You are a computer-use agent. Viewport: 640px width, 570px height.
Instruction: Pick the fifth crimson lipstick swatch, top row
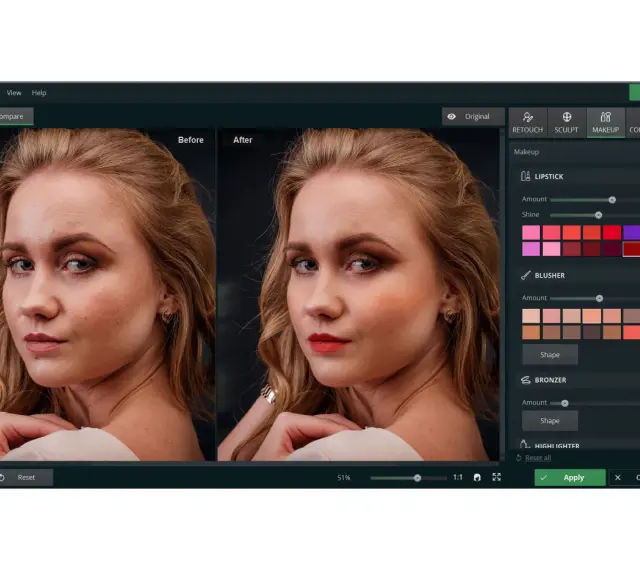(612, 232)
